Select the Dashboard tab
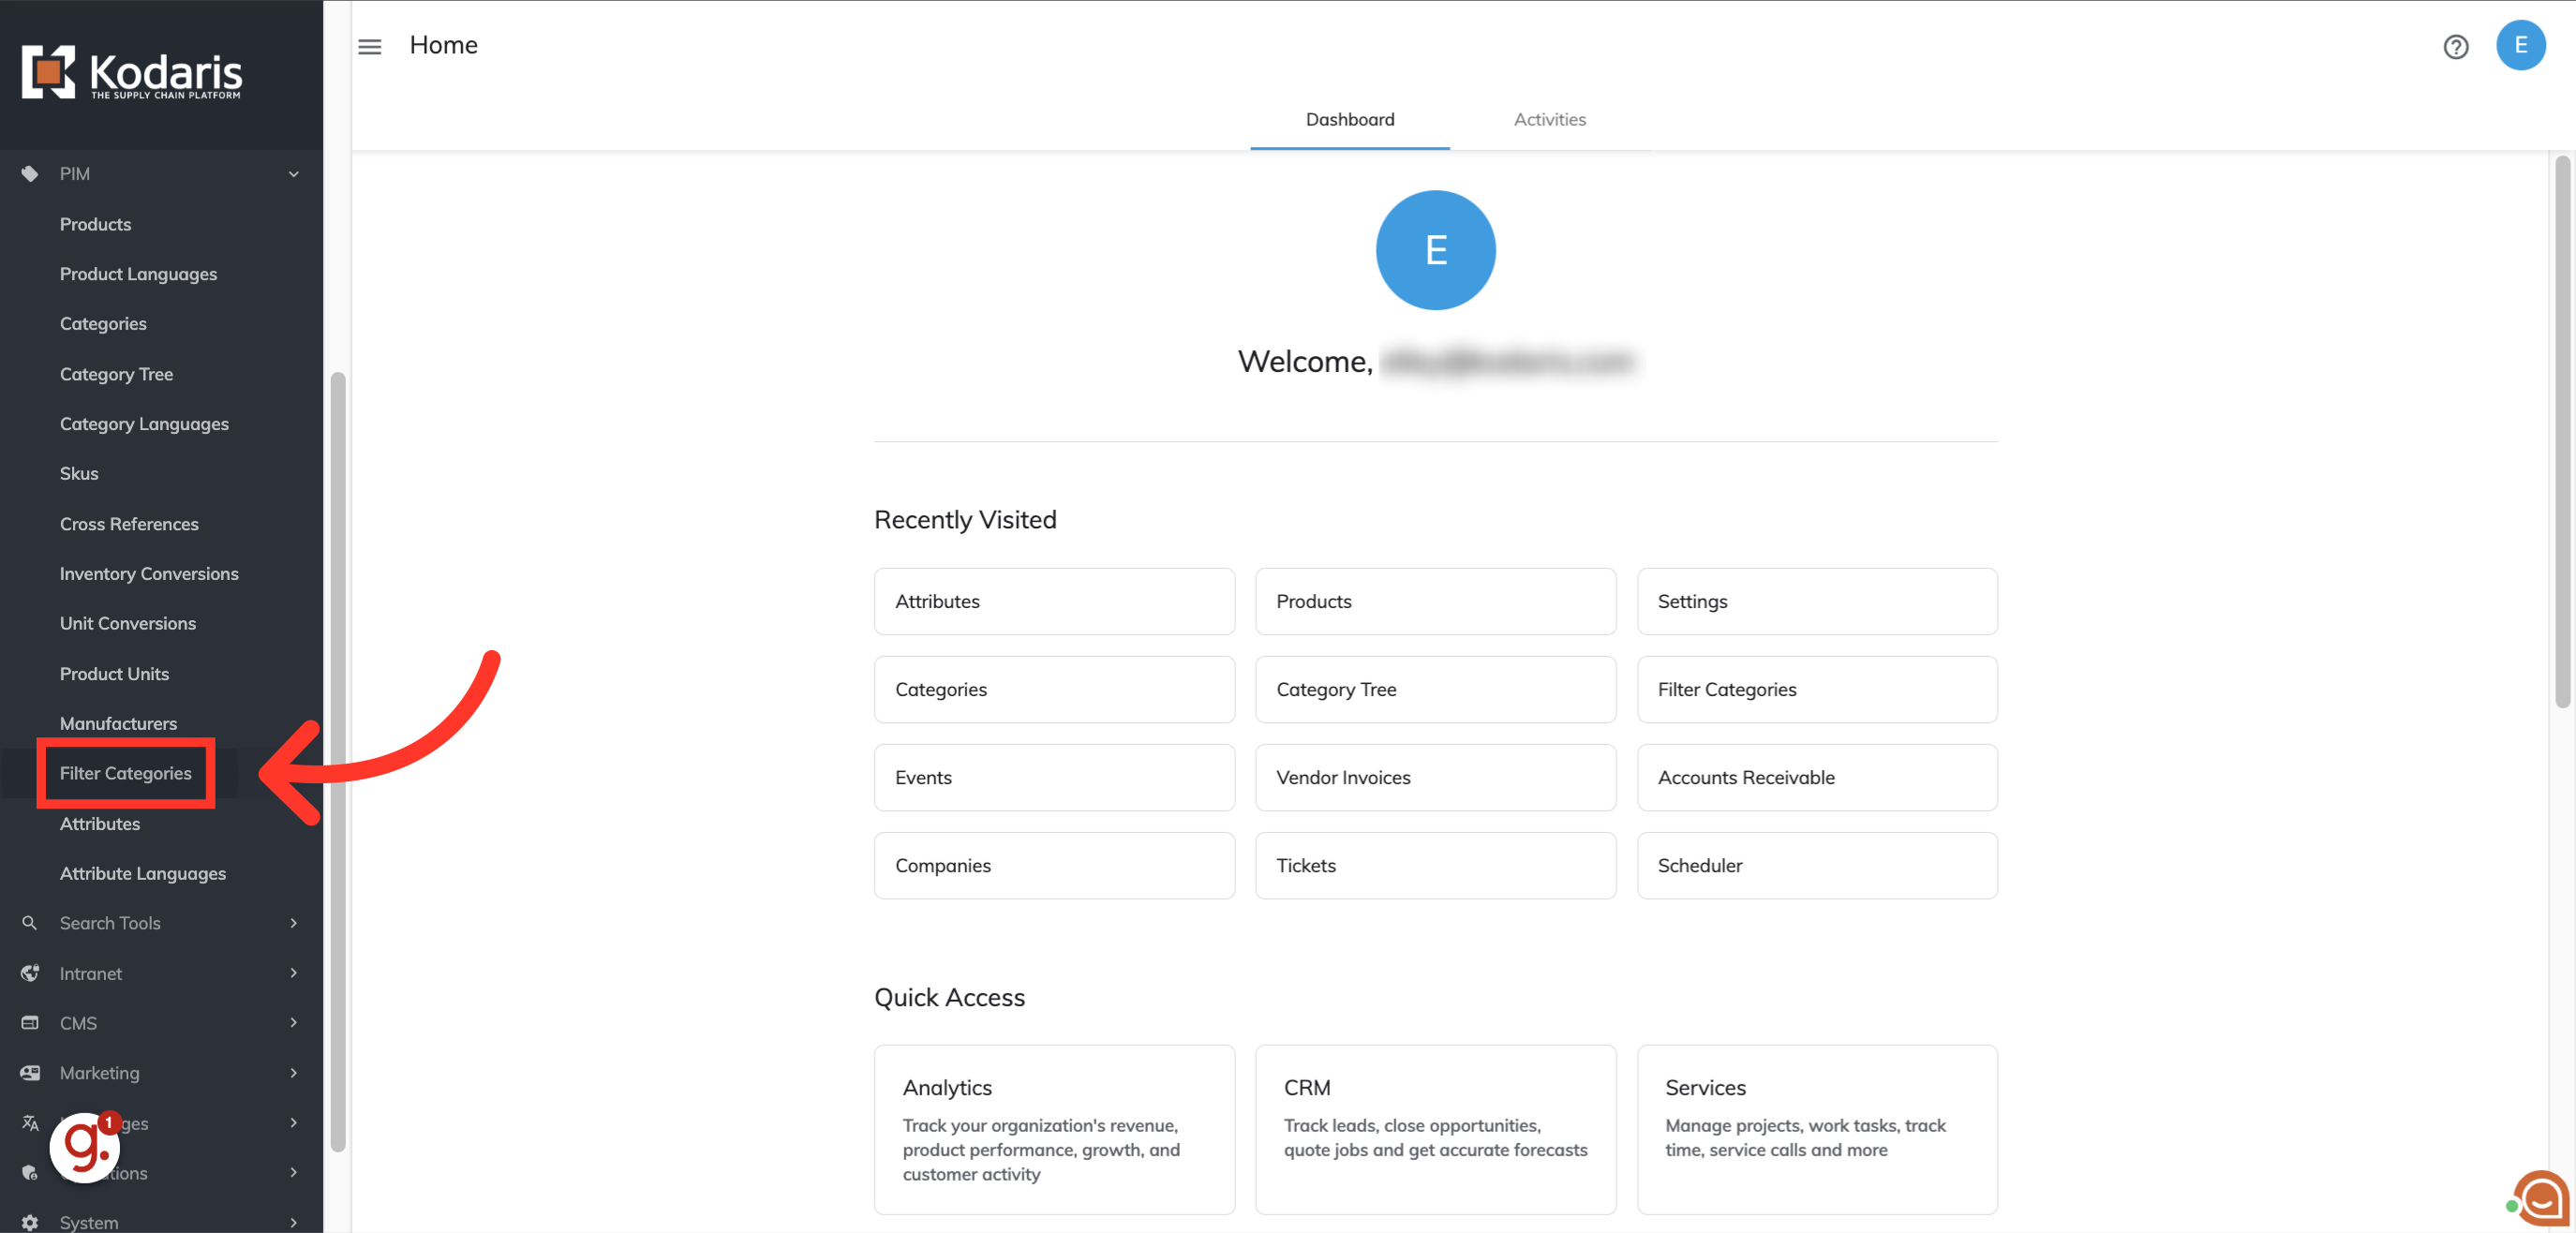The height and width of the screenshot is (1233, 2576). click(1349, 120)
